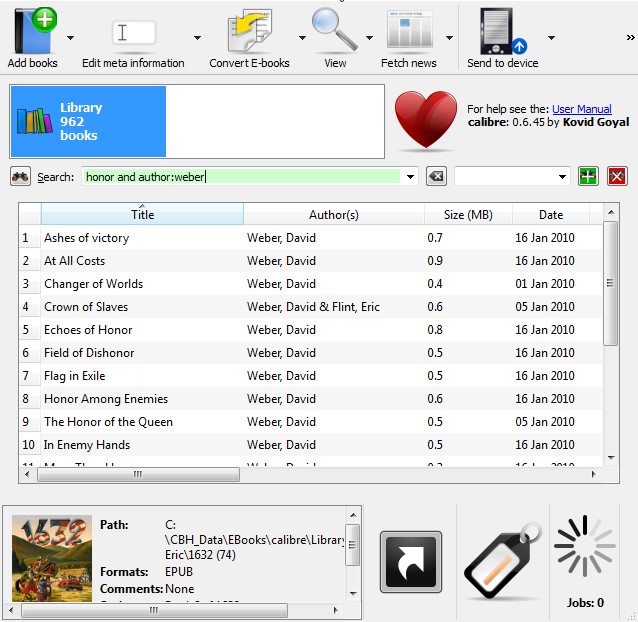Screen dimensions: 638x622
Task: Select the book 'Field of Dishonor'
Action: pos(89,353)
